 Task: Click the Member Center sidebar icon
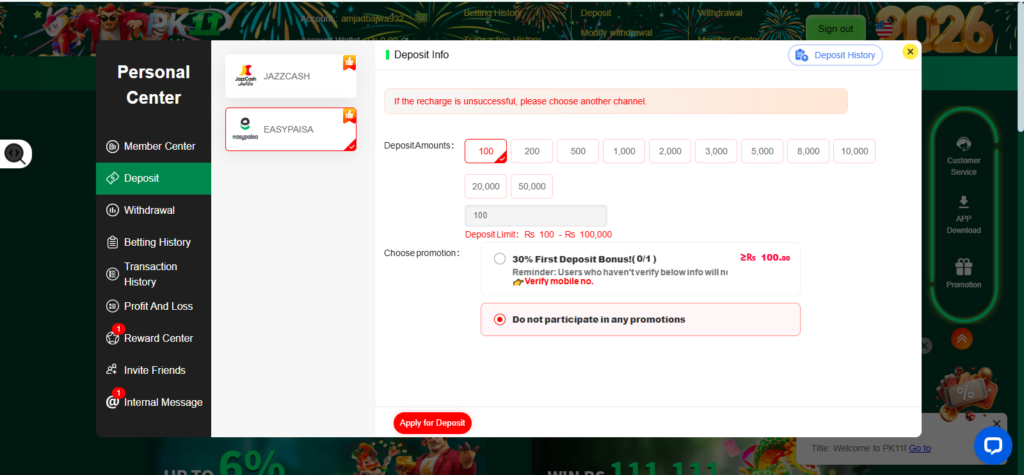coord(112,146)
